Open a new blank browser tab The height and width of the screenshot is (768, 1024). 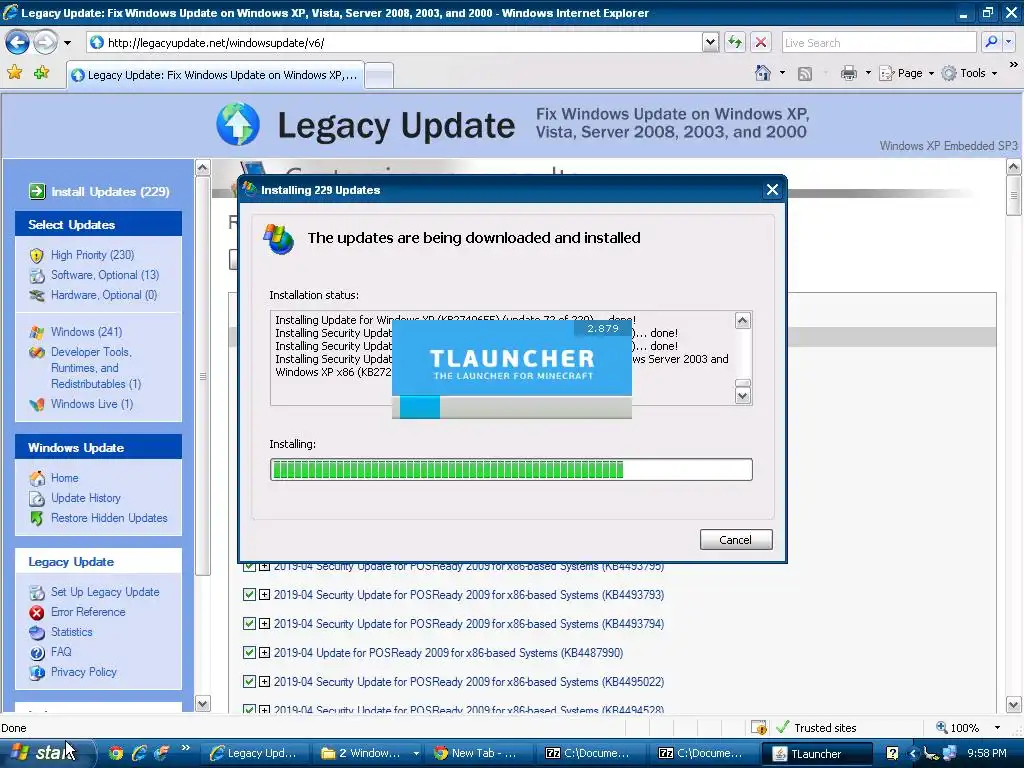tap(379, 76)
